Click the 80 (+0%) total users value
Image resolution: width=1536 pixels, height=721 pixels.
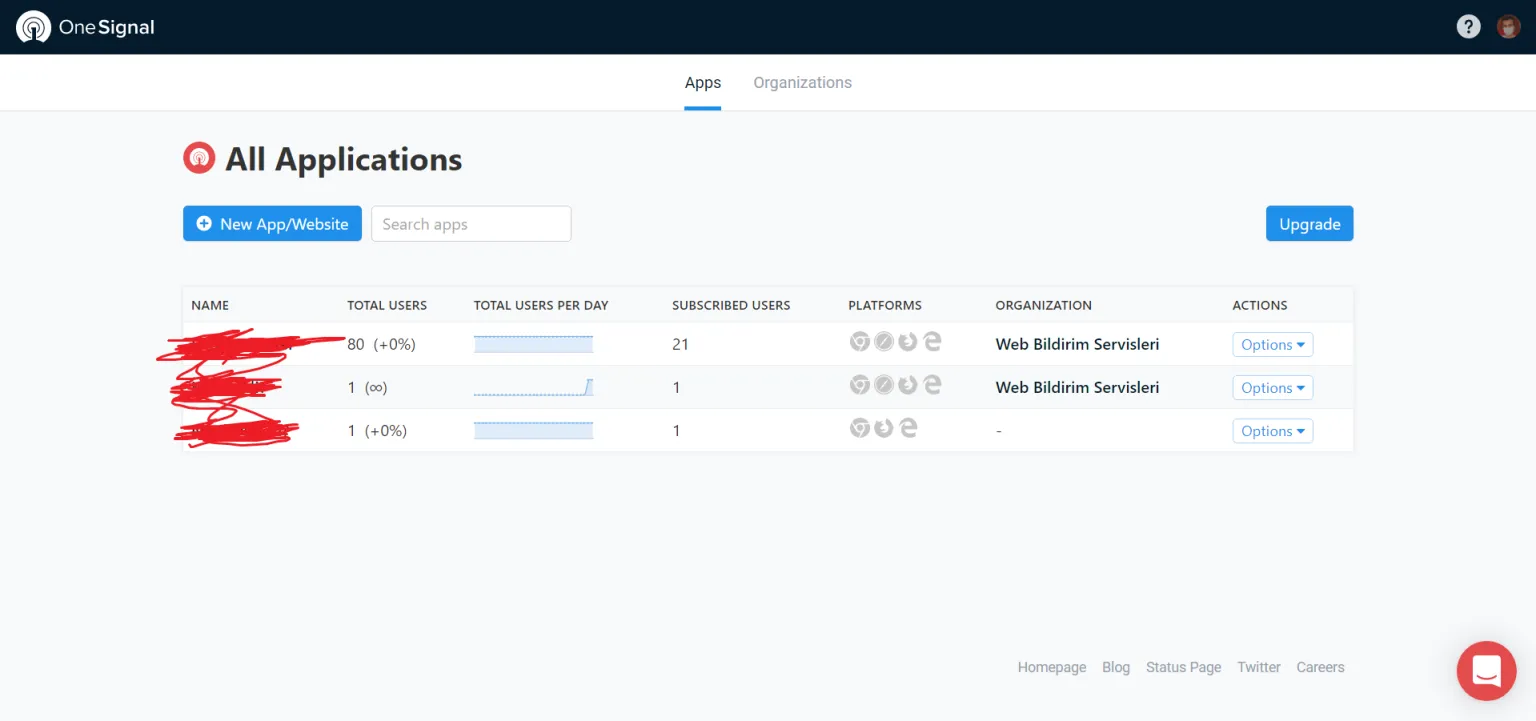coord(381,344)
